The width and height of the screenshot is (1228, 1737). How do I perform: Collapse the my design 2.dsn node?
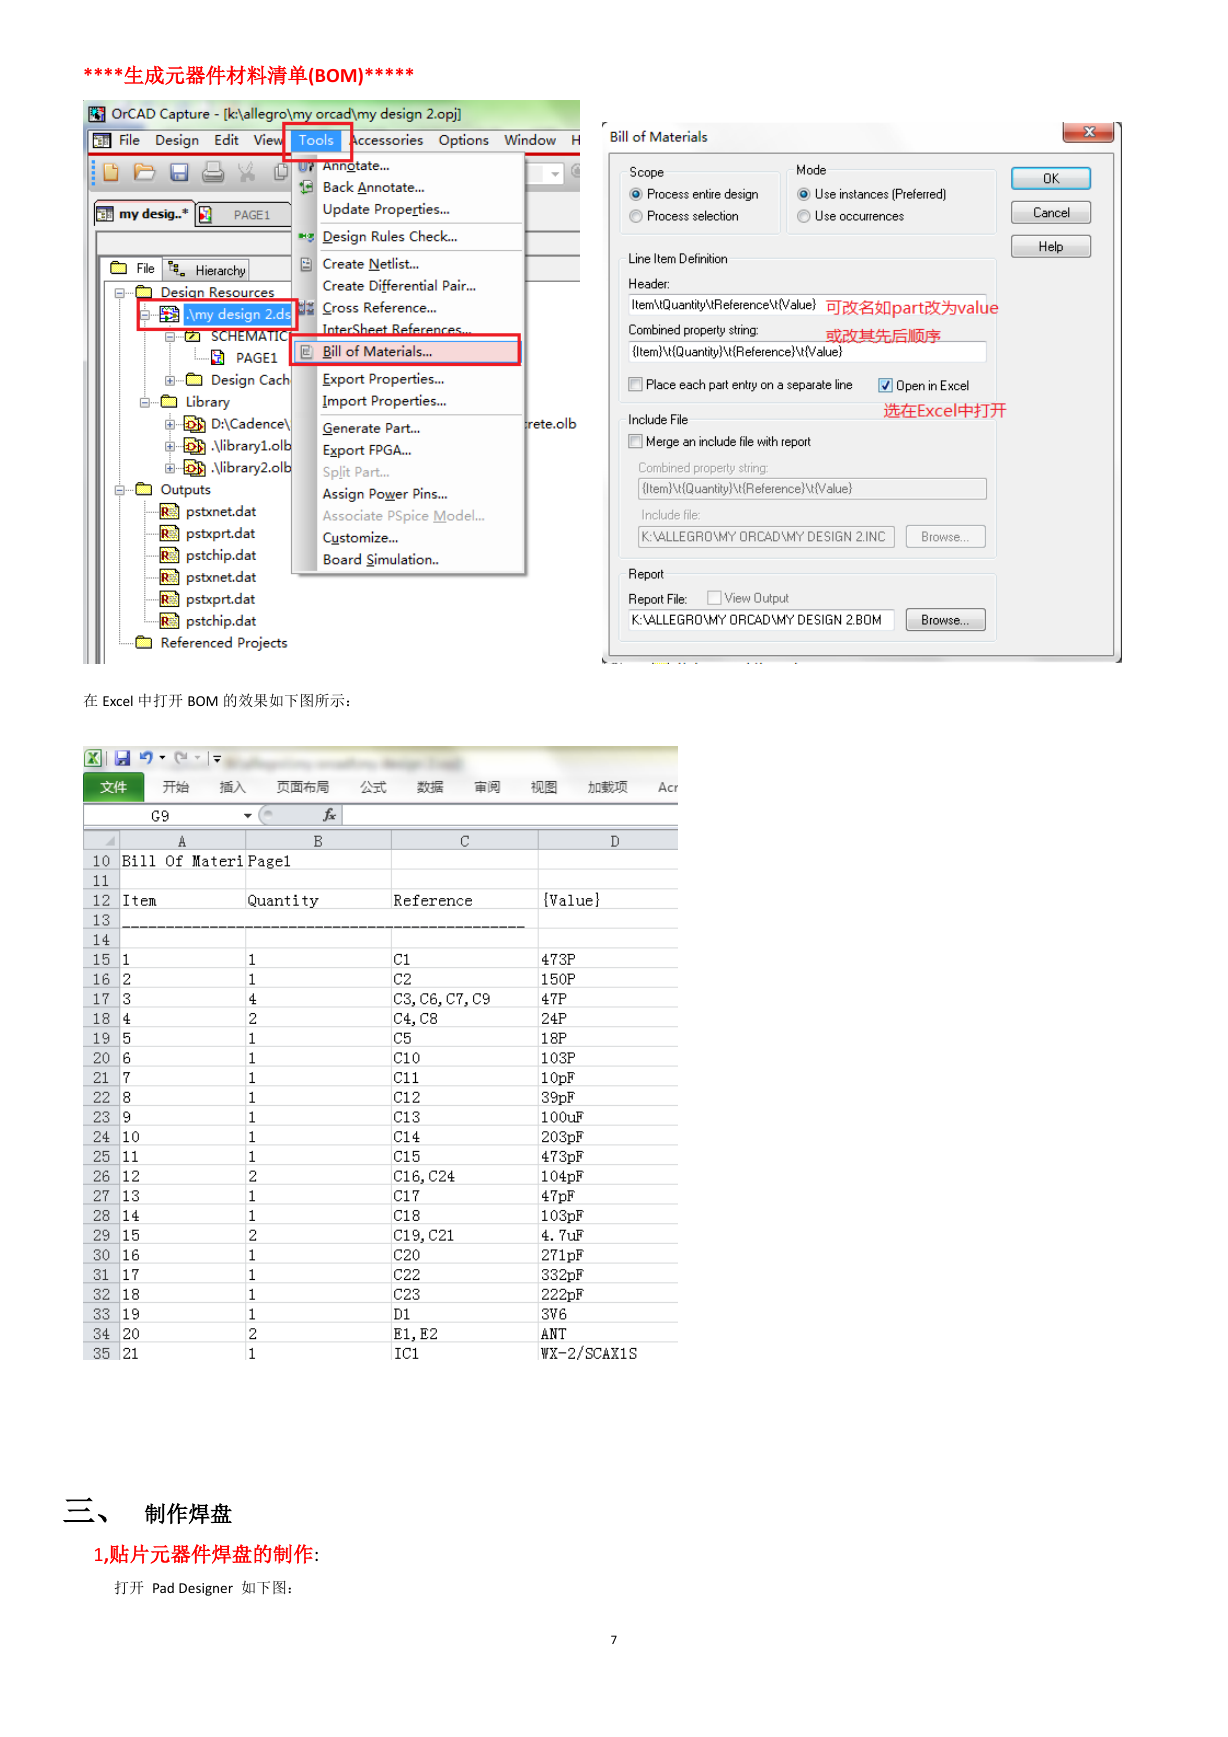click(145, 315)
